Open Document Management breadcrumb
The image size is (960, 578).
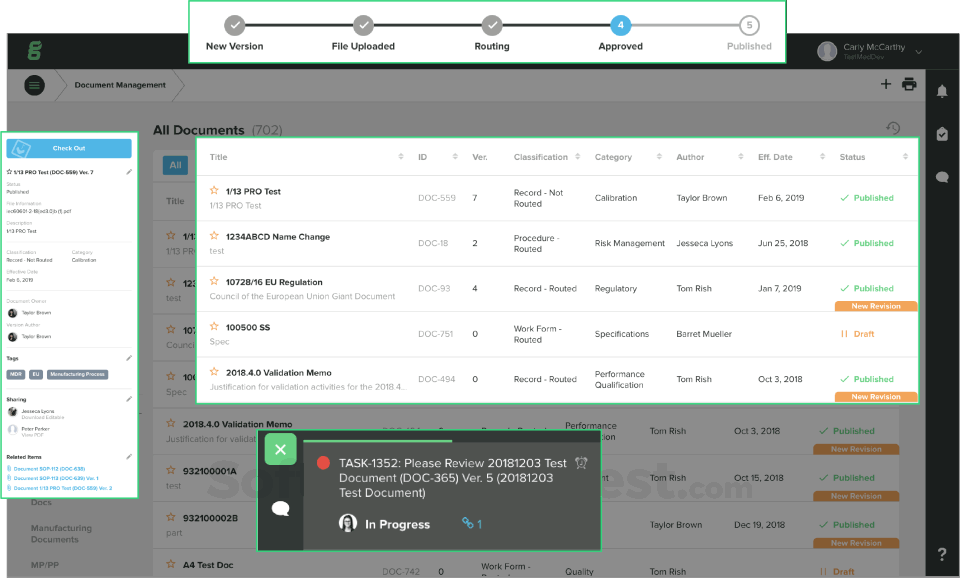point(120,85)
